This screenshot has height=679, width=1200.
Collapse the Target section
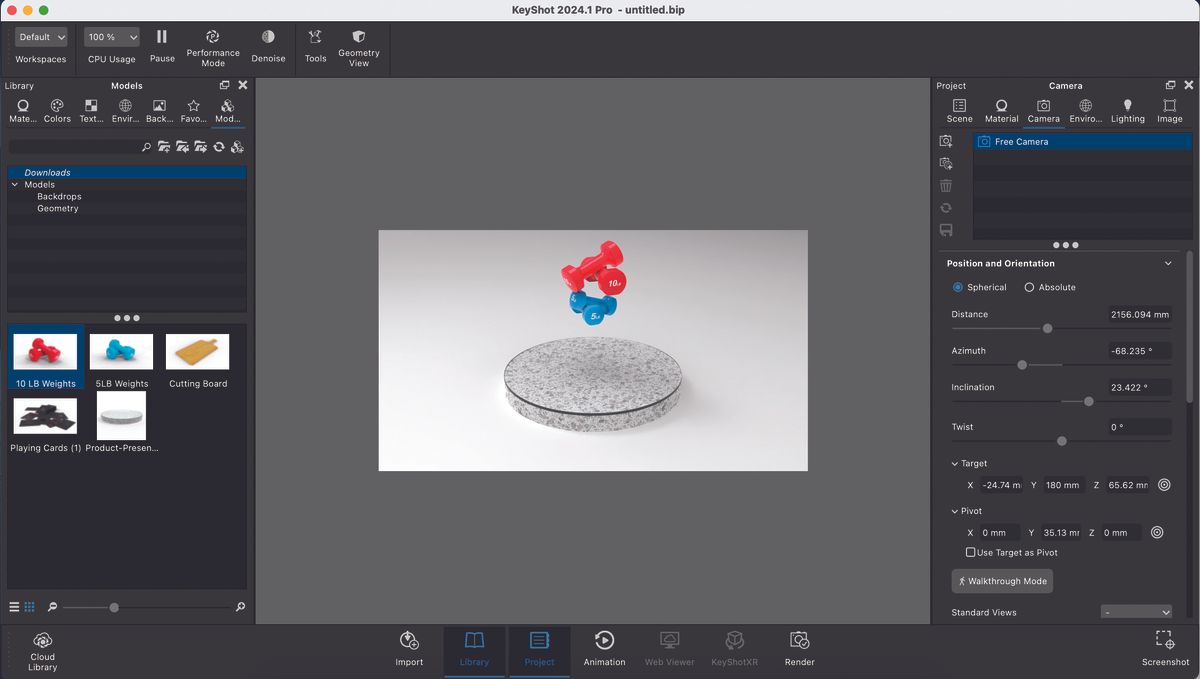coord(954,463)
